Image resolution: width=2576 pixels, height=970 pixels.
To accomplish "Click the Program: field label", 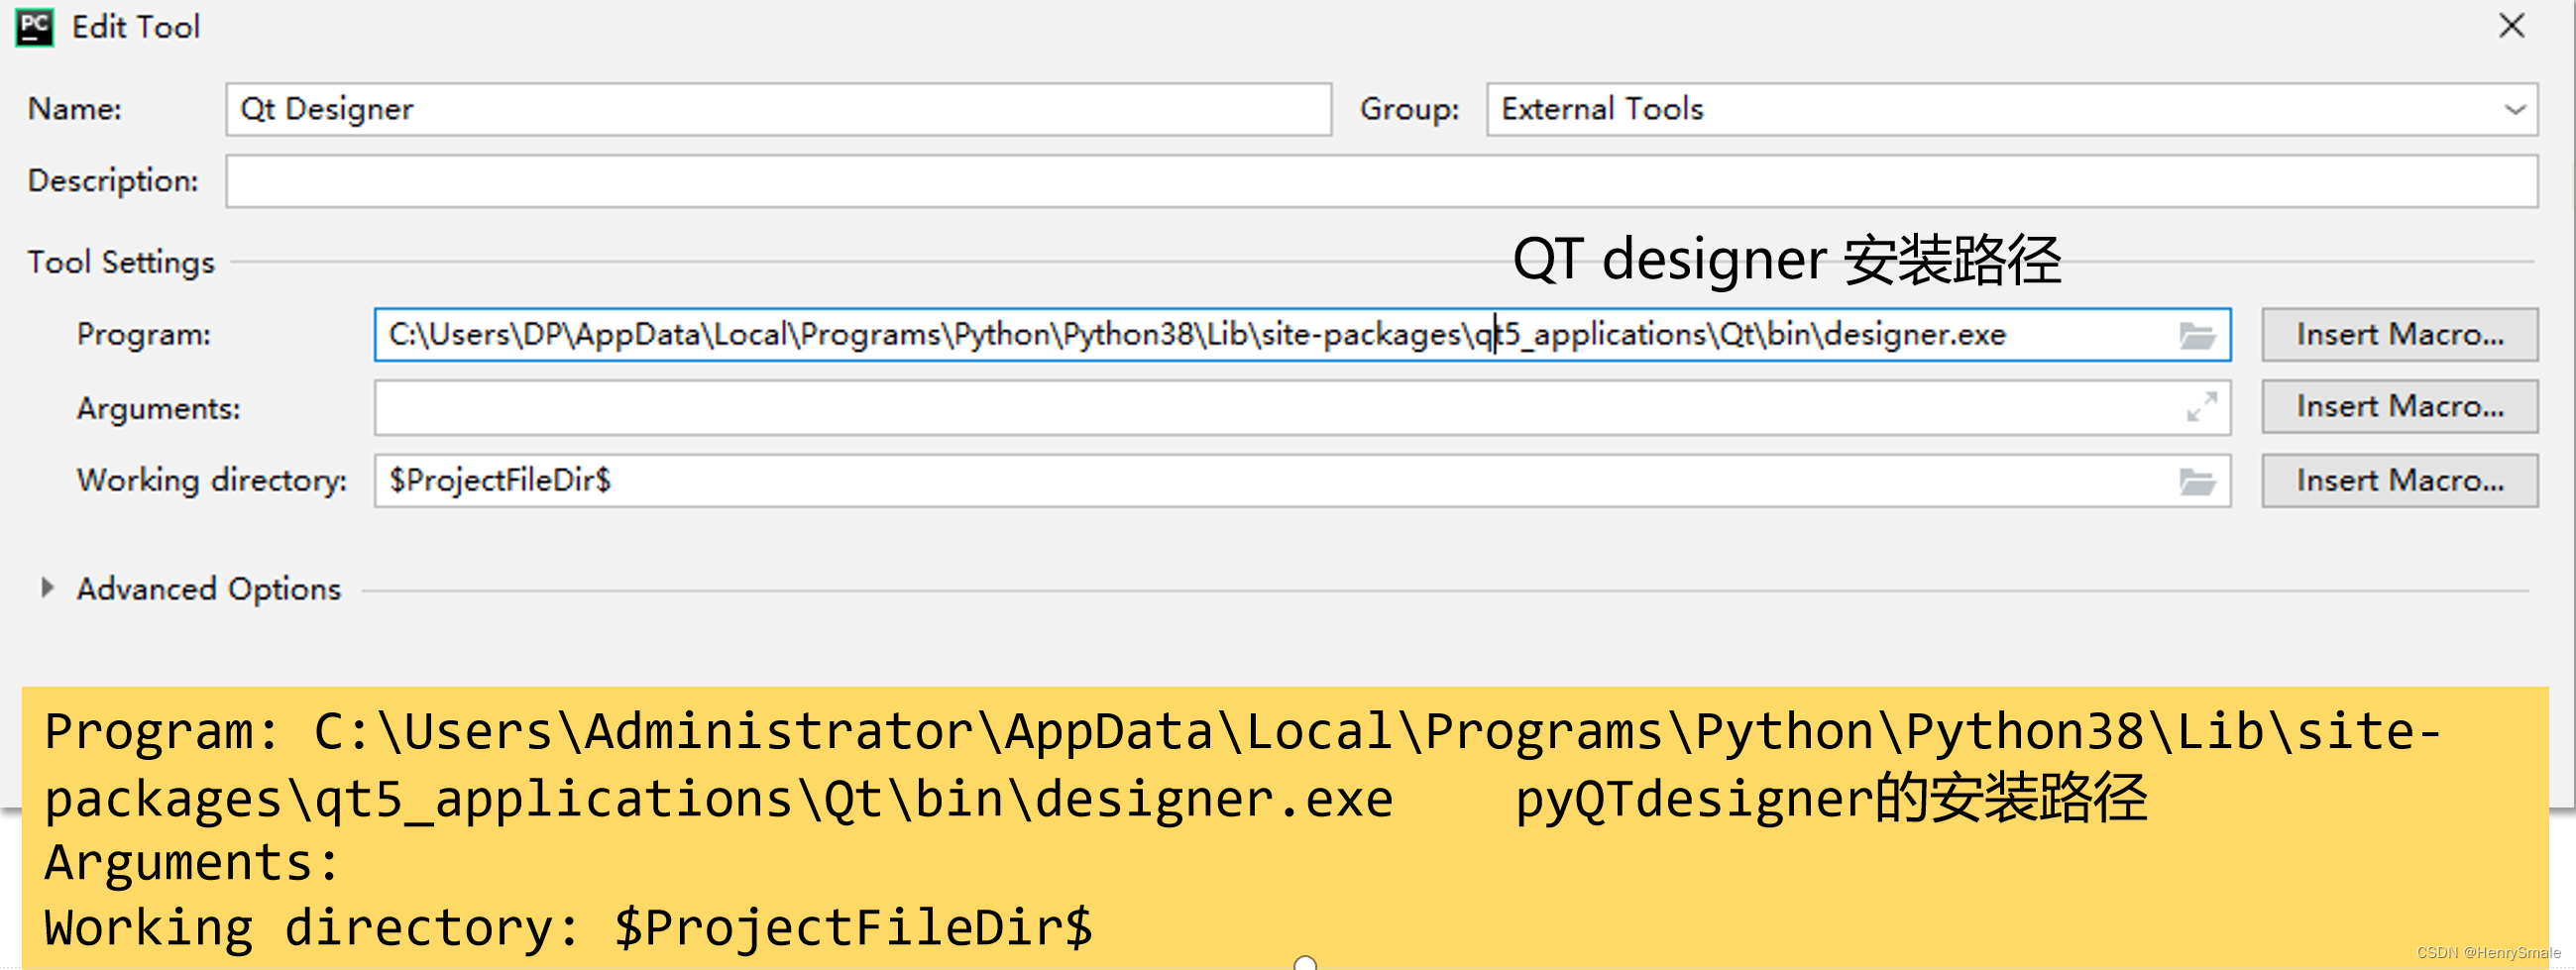I will 144,335.
